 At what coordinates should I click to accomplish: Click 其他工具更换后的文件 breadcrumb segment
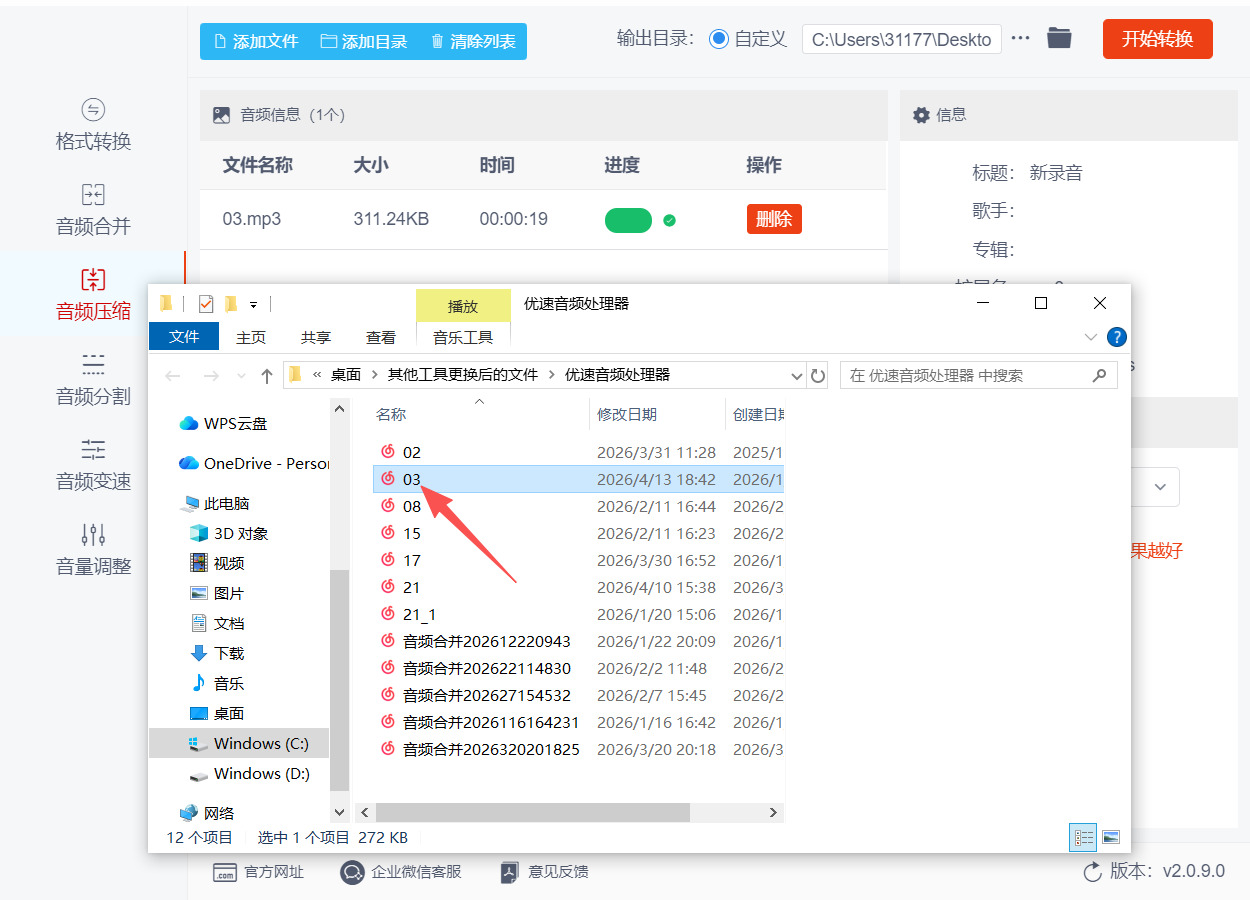(463, 375)
